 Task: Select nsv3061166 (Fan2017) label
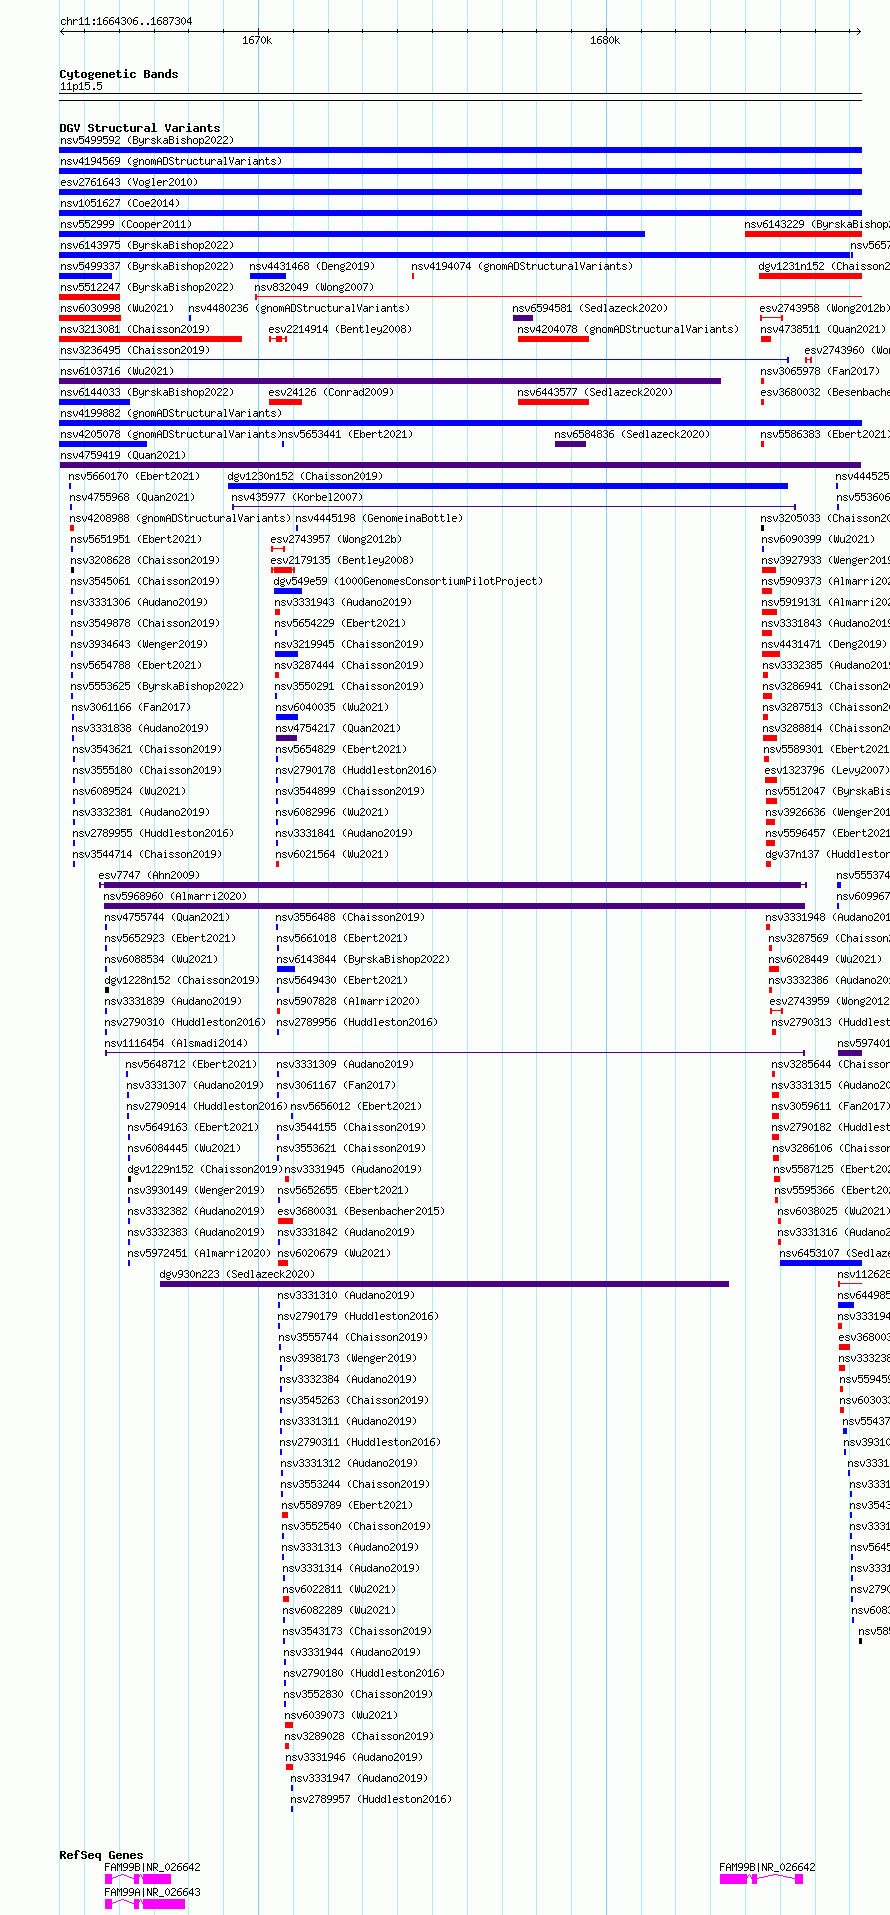click(x=131, y=707)
